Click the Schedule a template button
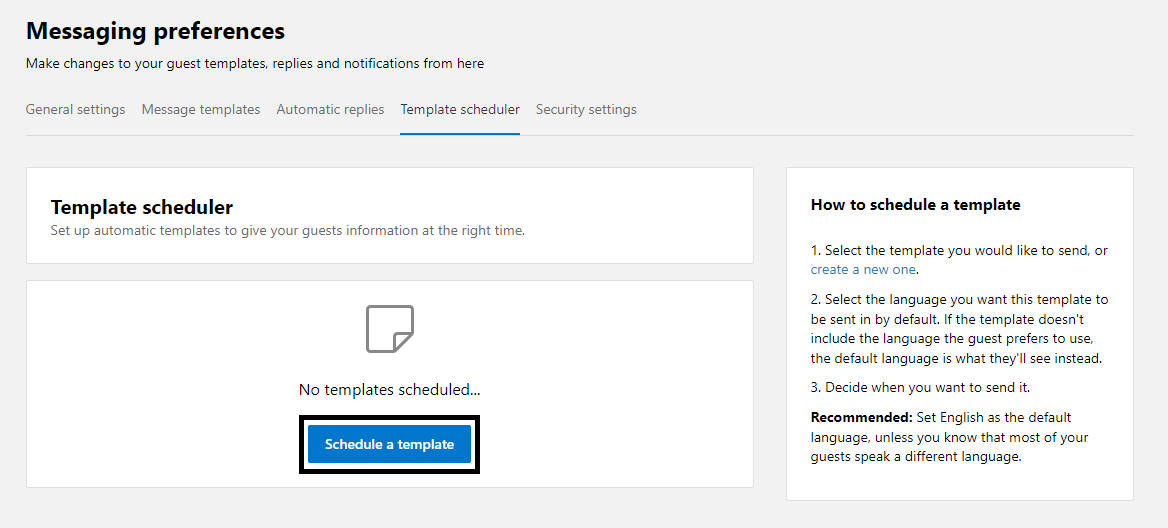This screenshot has width=1168, height=528. click(390, 445)
